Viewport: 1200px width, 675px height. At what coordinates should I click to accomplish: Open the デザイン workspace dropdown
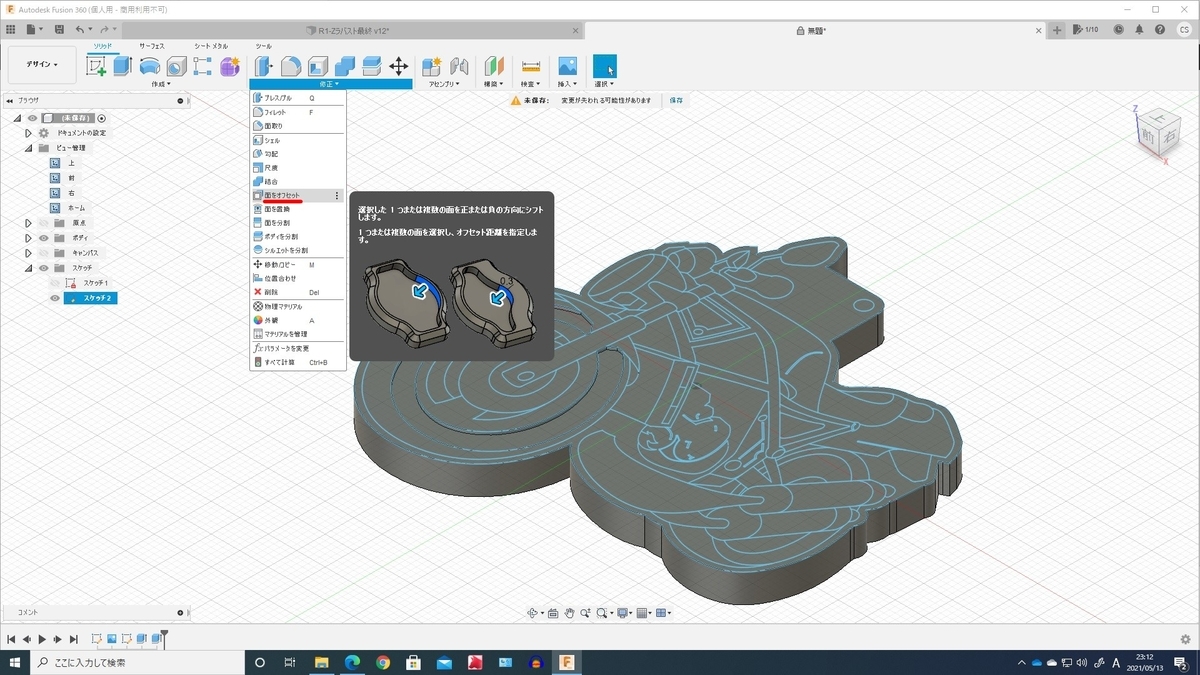pos(42,65)
